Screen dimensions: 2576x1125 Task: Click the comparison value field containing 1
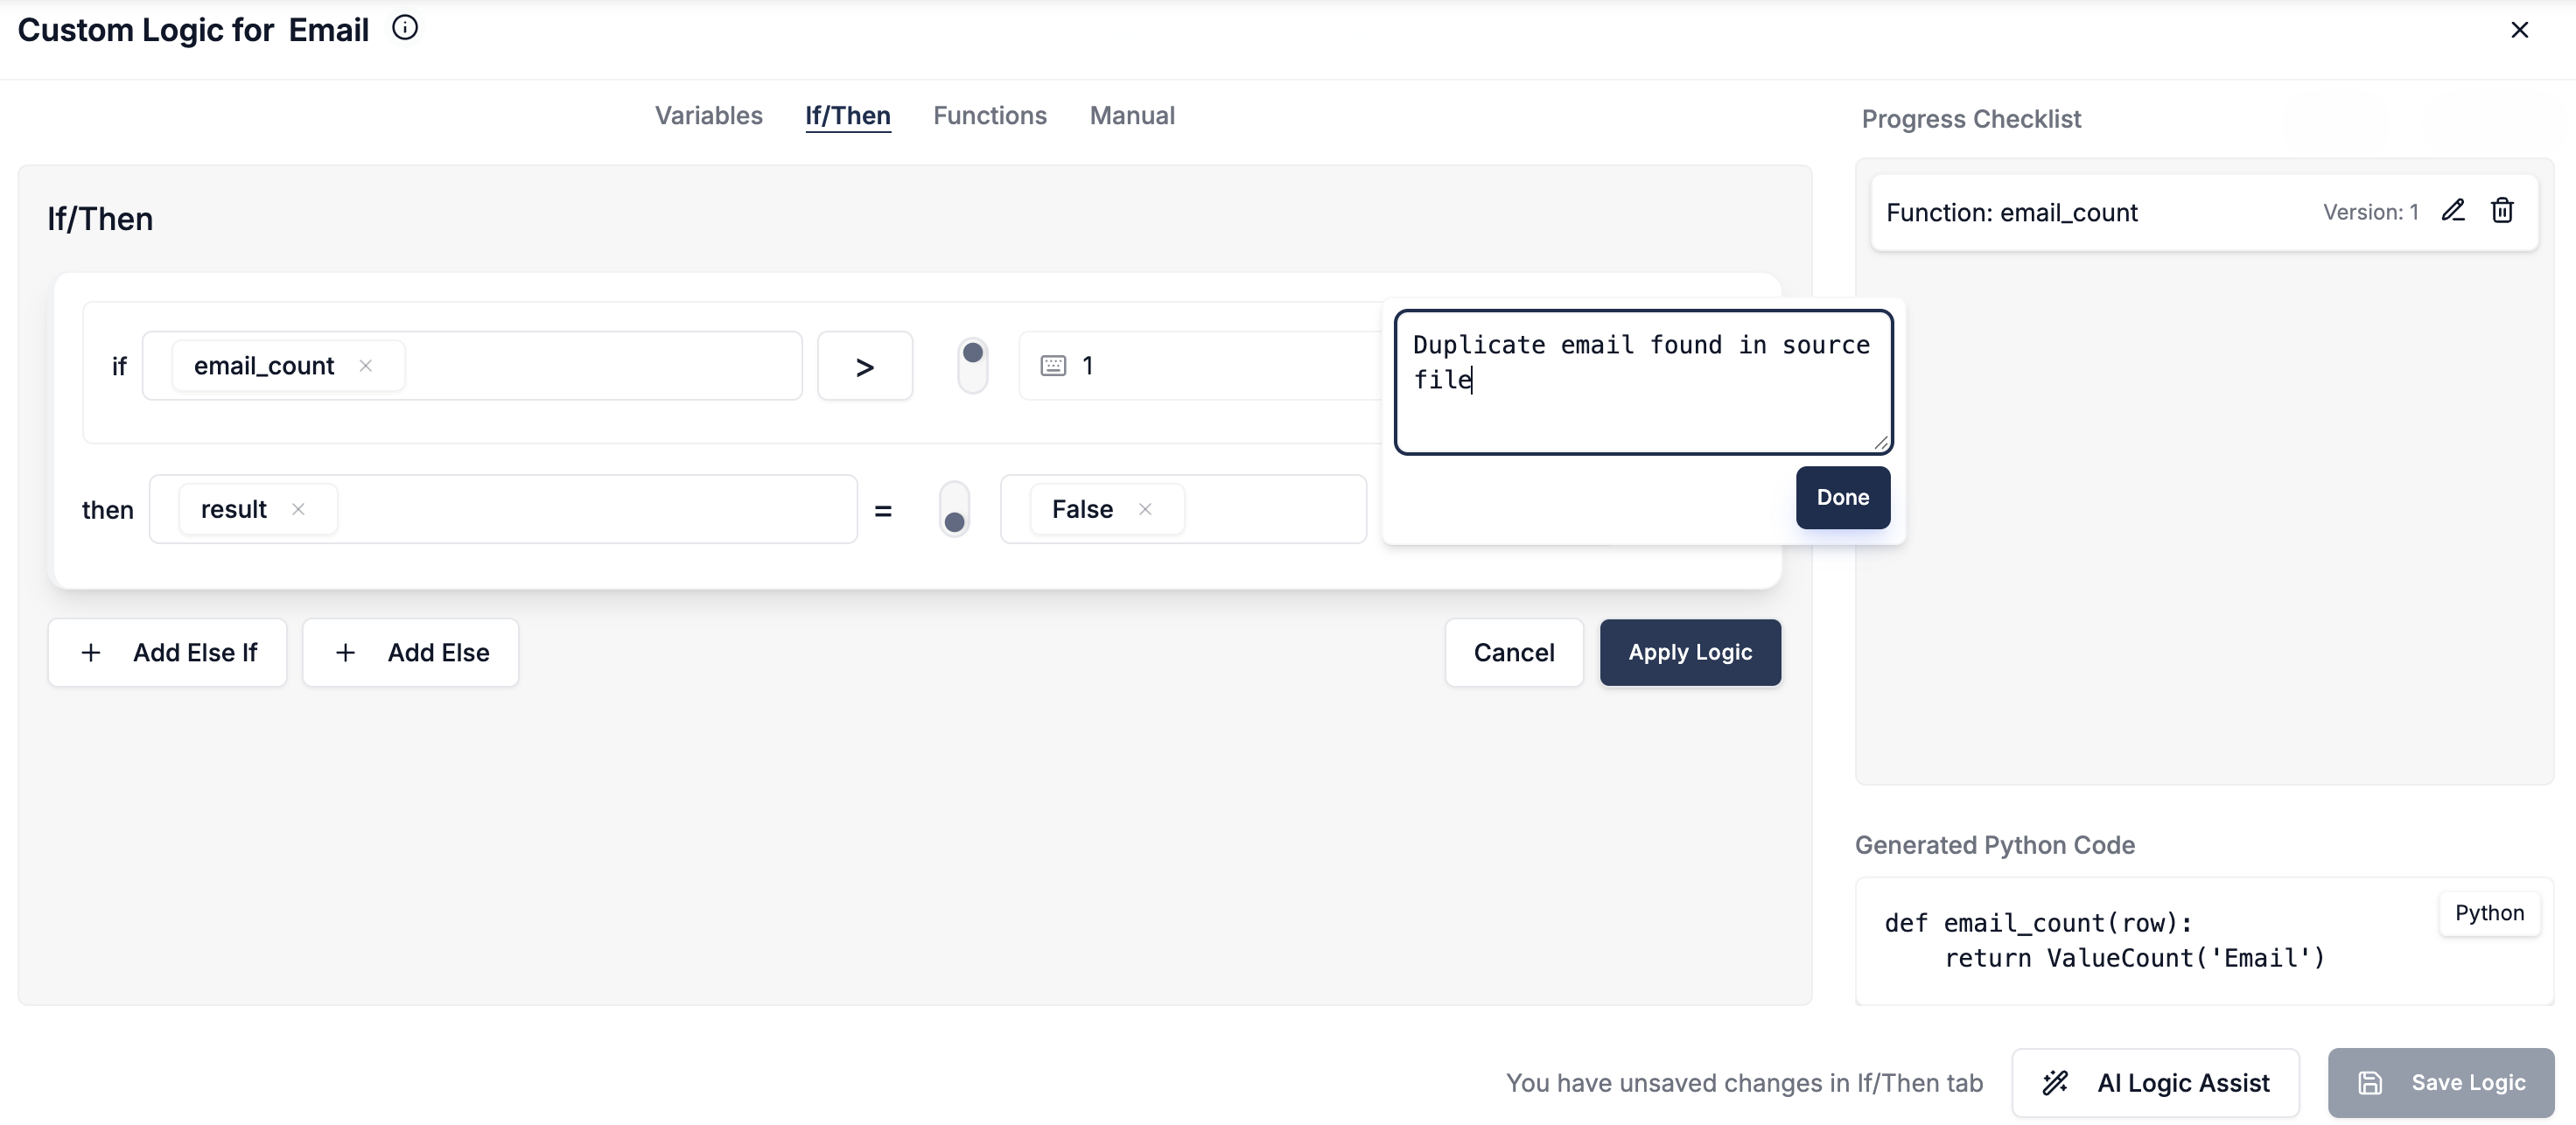pyautogui.click(x=1200, y=366)
